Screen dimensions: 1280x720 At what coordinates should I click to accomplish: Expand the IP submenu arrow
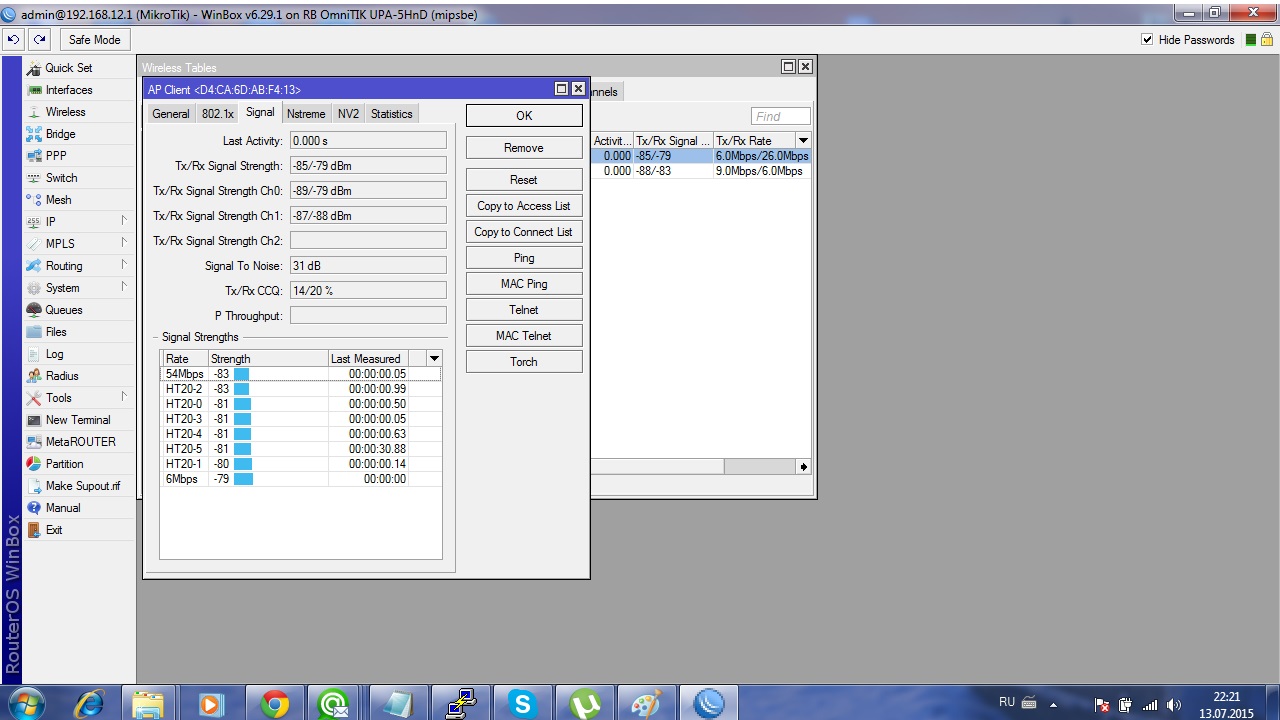pos(124,221)
